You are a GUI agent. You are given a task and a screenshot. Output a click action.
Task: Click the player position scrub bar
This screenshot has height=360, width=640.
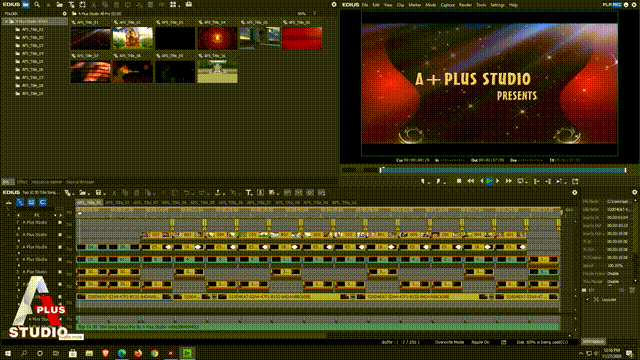coord(503,170)
